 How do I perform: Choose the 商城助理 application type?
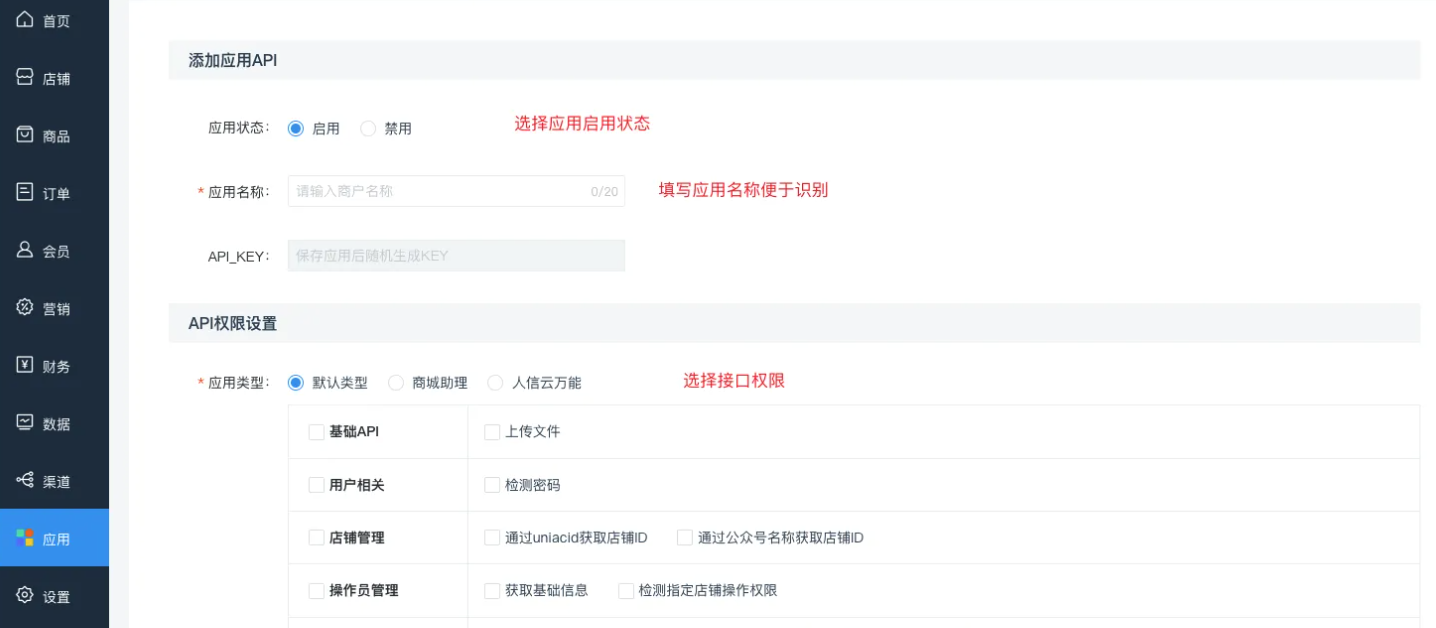point(396,382)
